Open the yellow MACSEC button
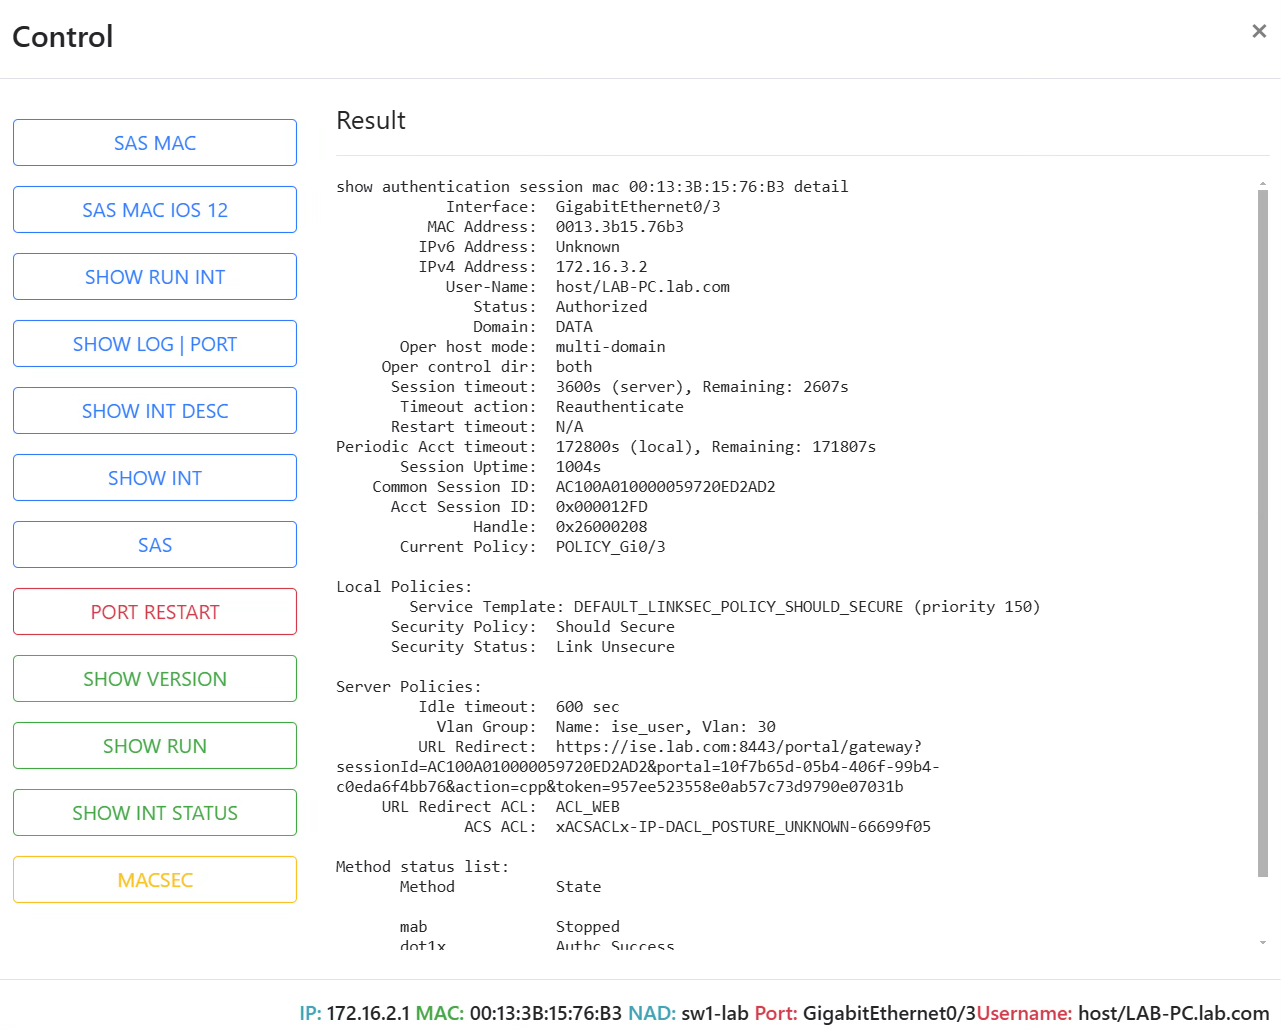 [x=155, y=880]
